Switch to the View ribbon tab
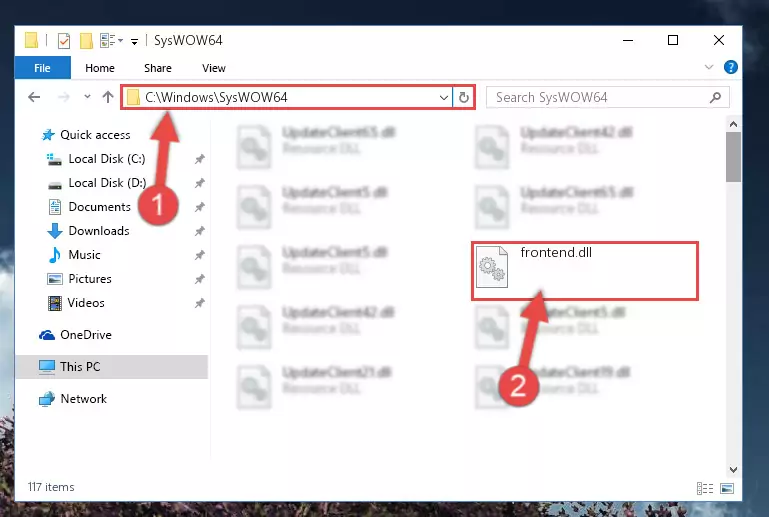This screenshot has width=769, height=517. [214, 68]
